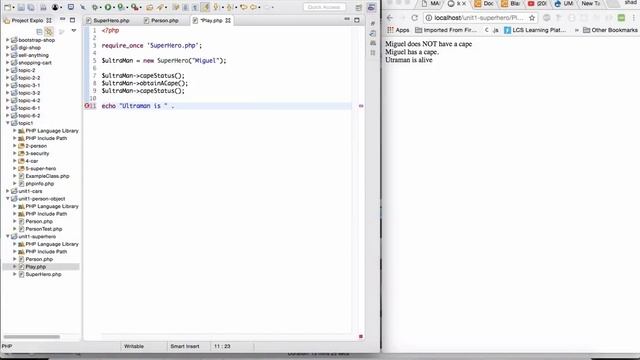The height and width of the screenshot is (360, 640).
Task: Click the External Tools run icon
Action: pos(134,7)
